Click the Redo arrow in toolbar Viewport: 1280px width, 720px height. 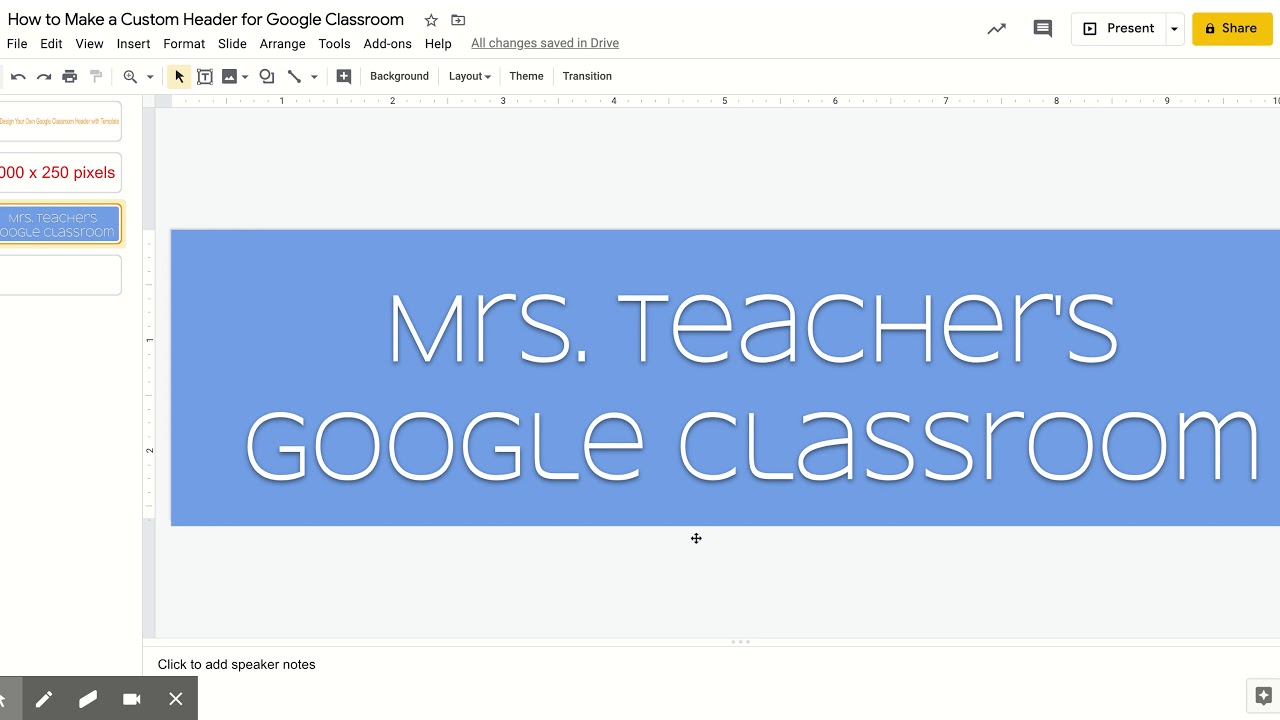point(44,76)
